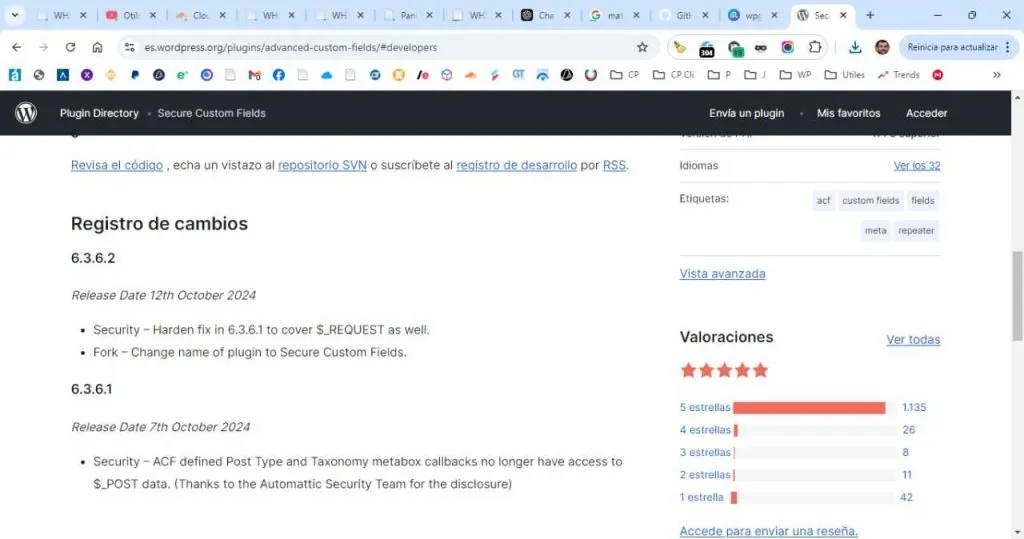The image size is (1024, 539).
Task: Show hidden bookmarks overflow chevron
Action: 997,75
